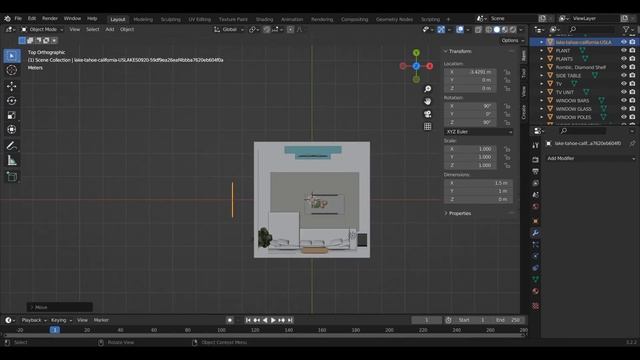Hide the SIDE TABLE object eye icon
640x360 pixels.
[624, 75]
